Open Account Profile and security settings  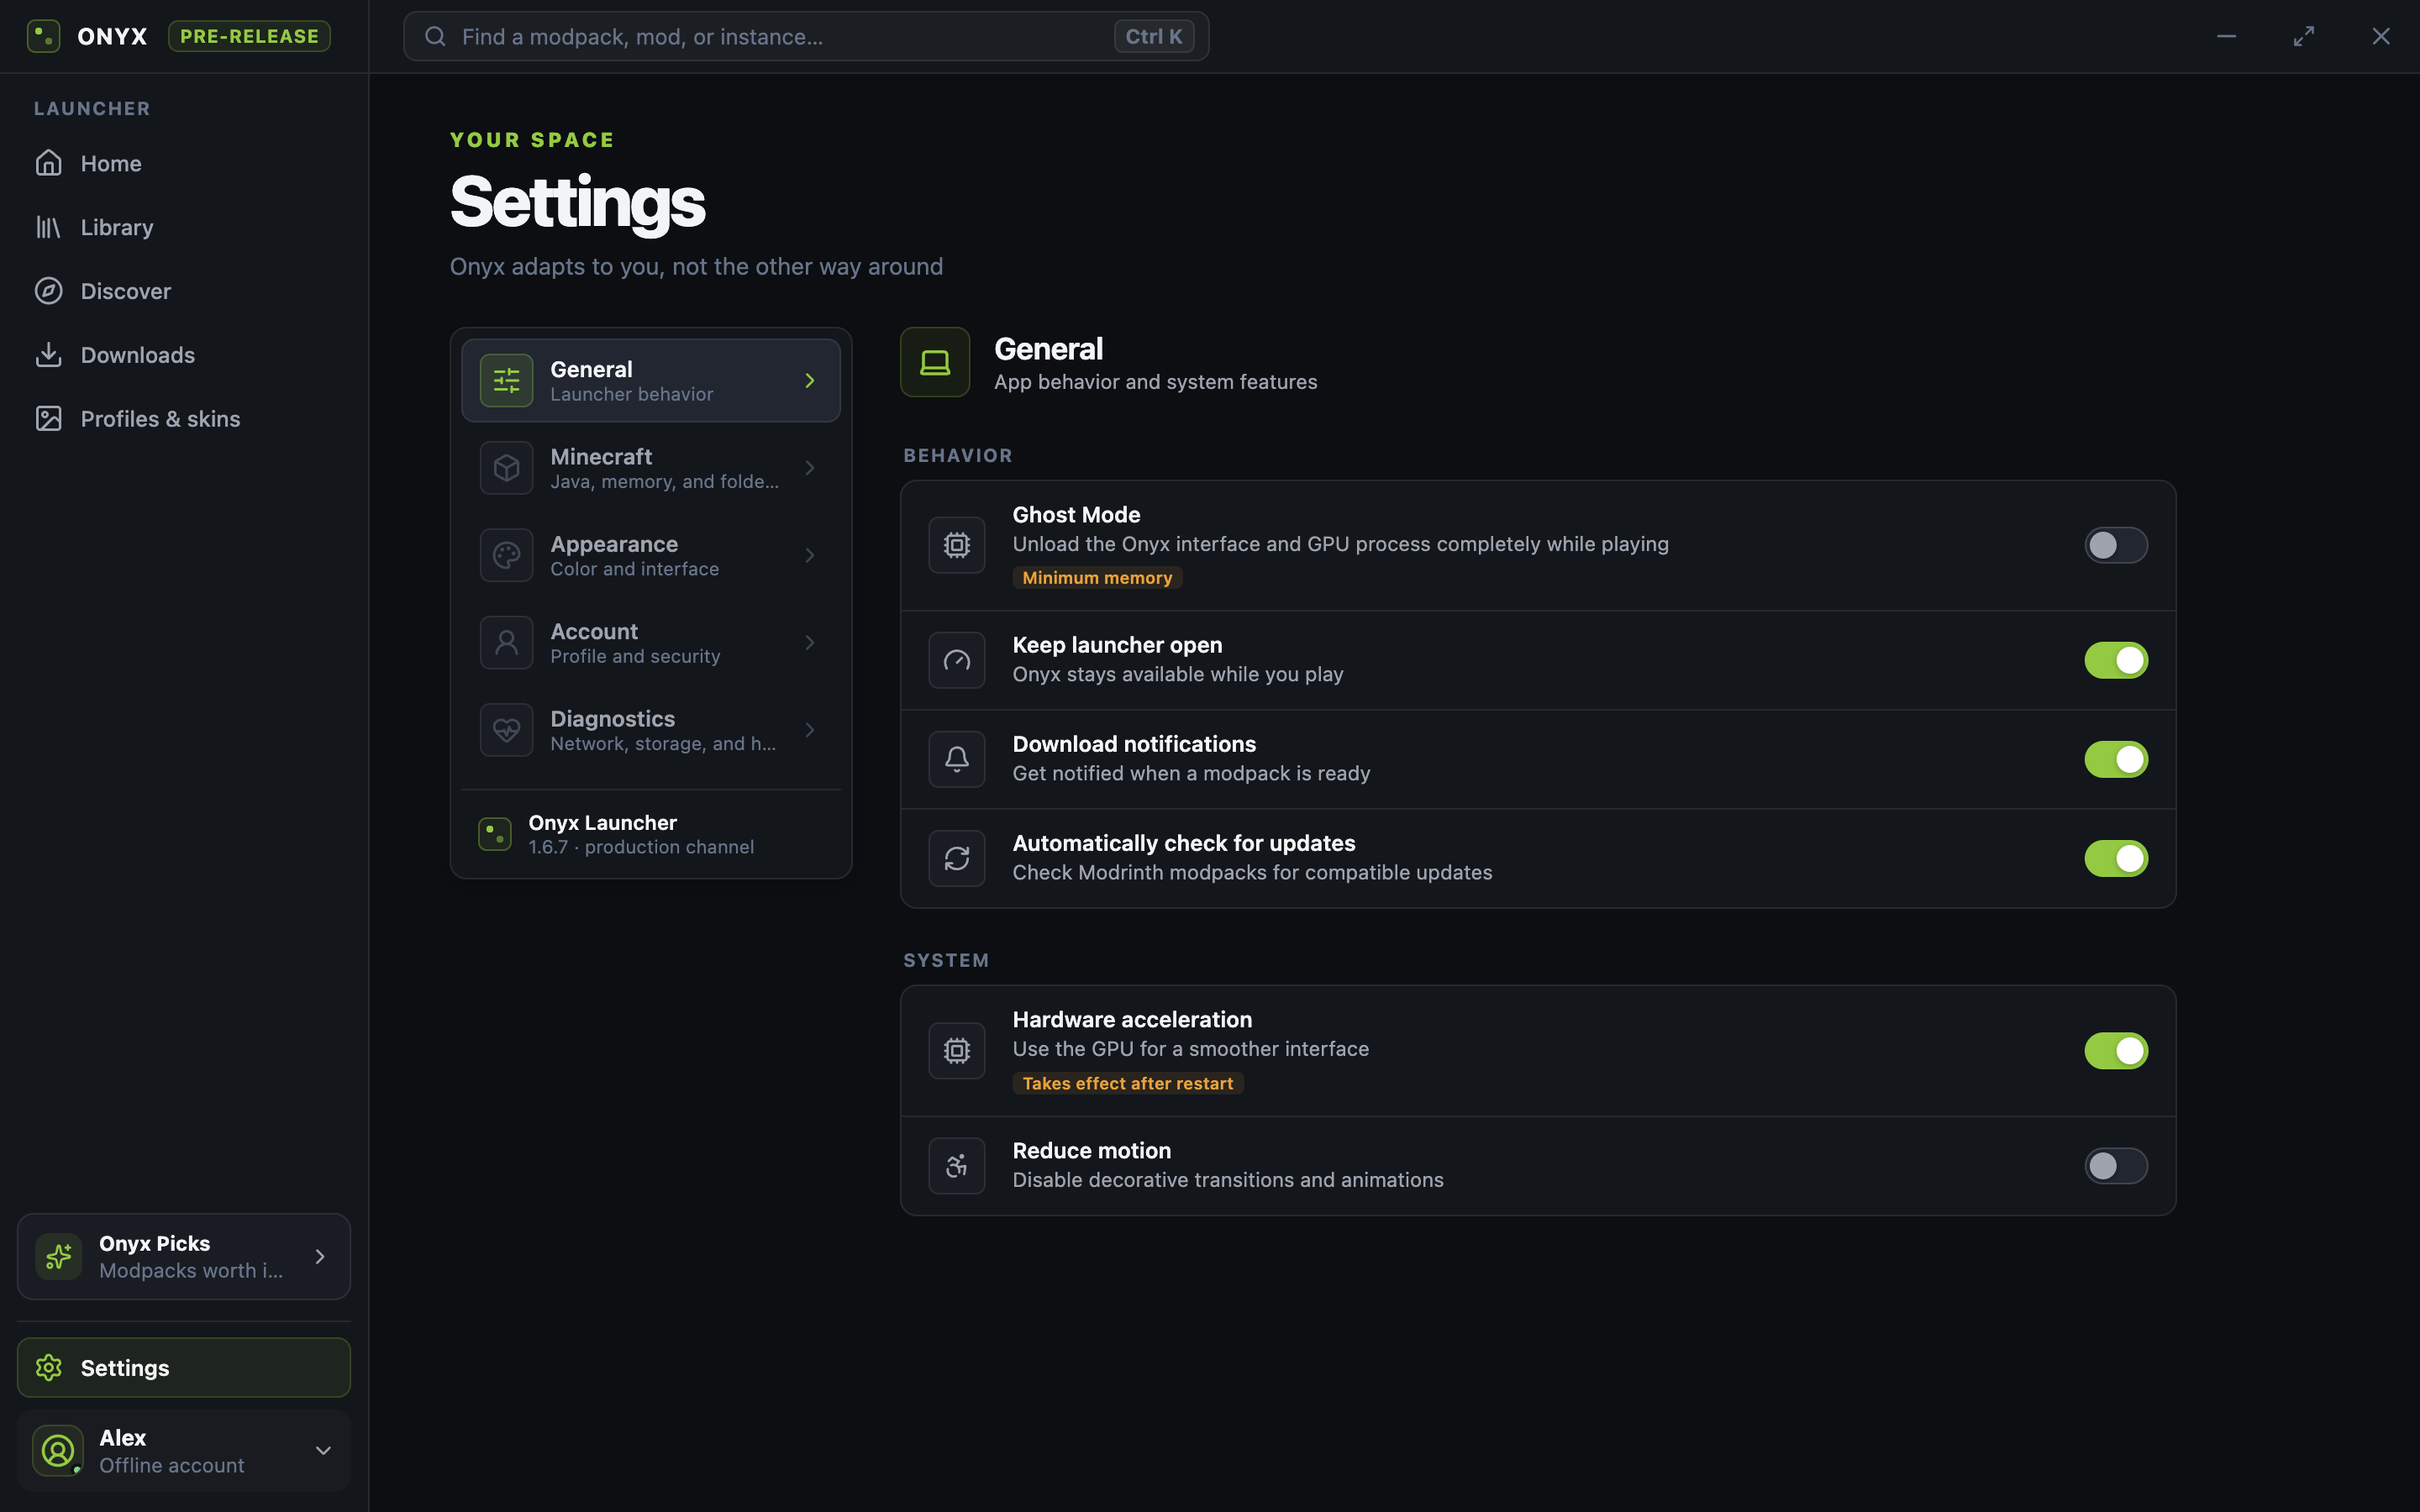(x=651, y=643)
